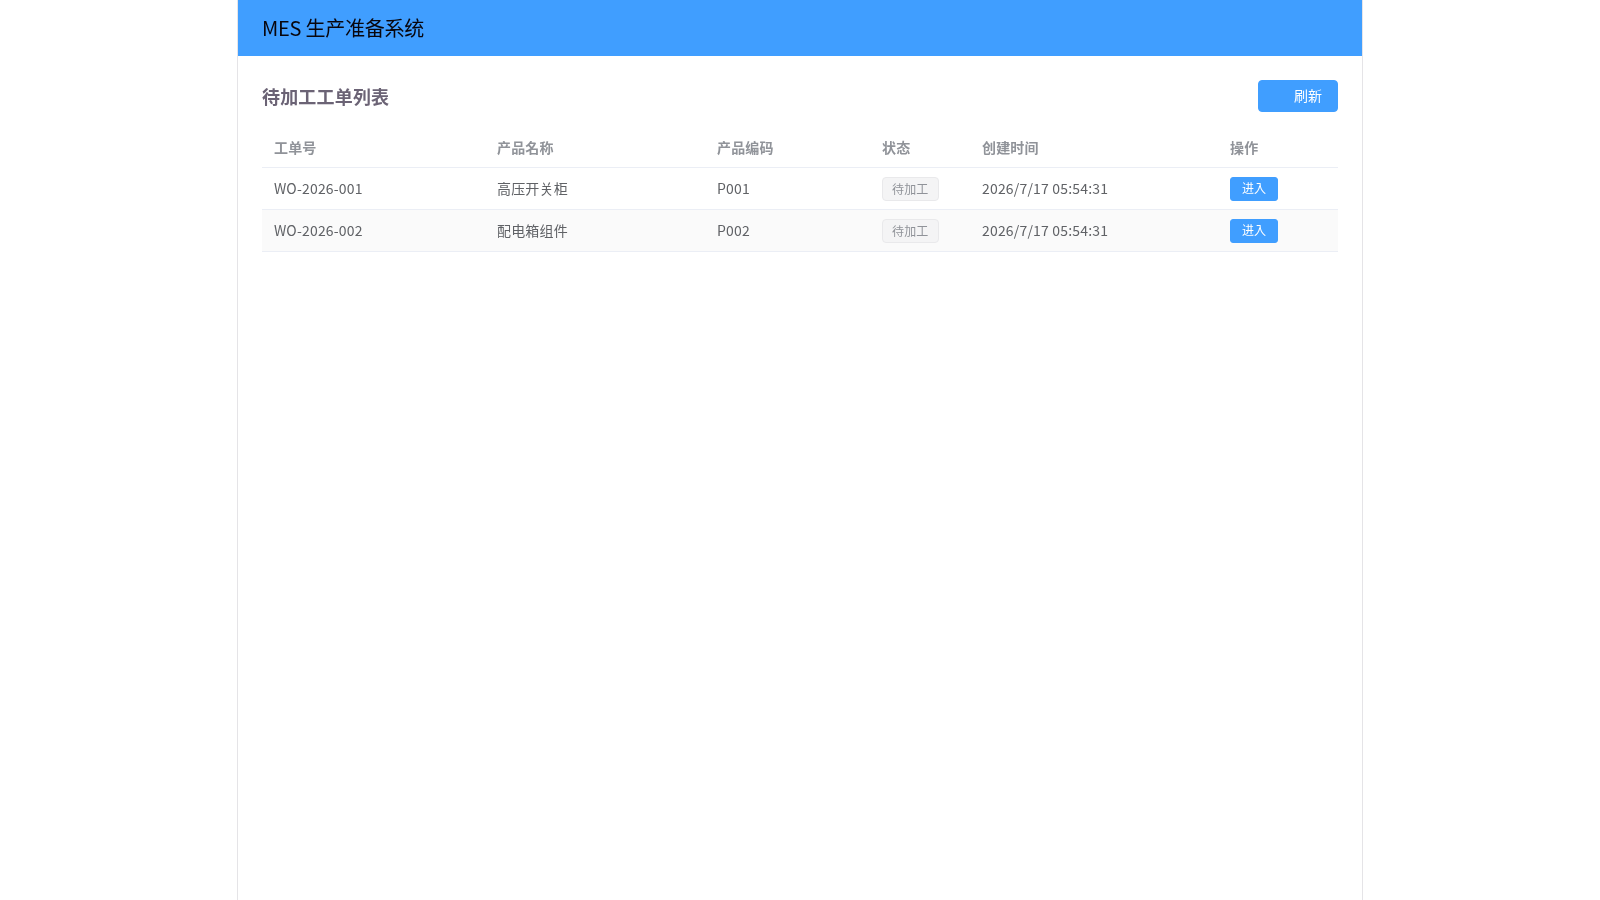
Task: Click the 状态 column header
Action: click(896, 148)
